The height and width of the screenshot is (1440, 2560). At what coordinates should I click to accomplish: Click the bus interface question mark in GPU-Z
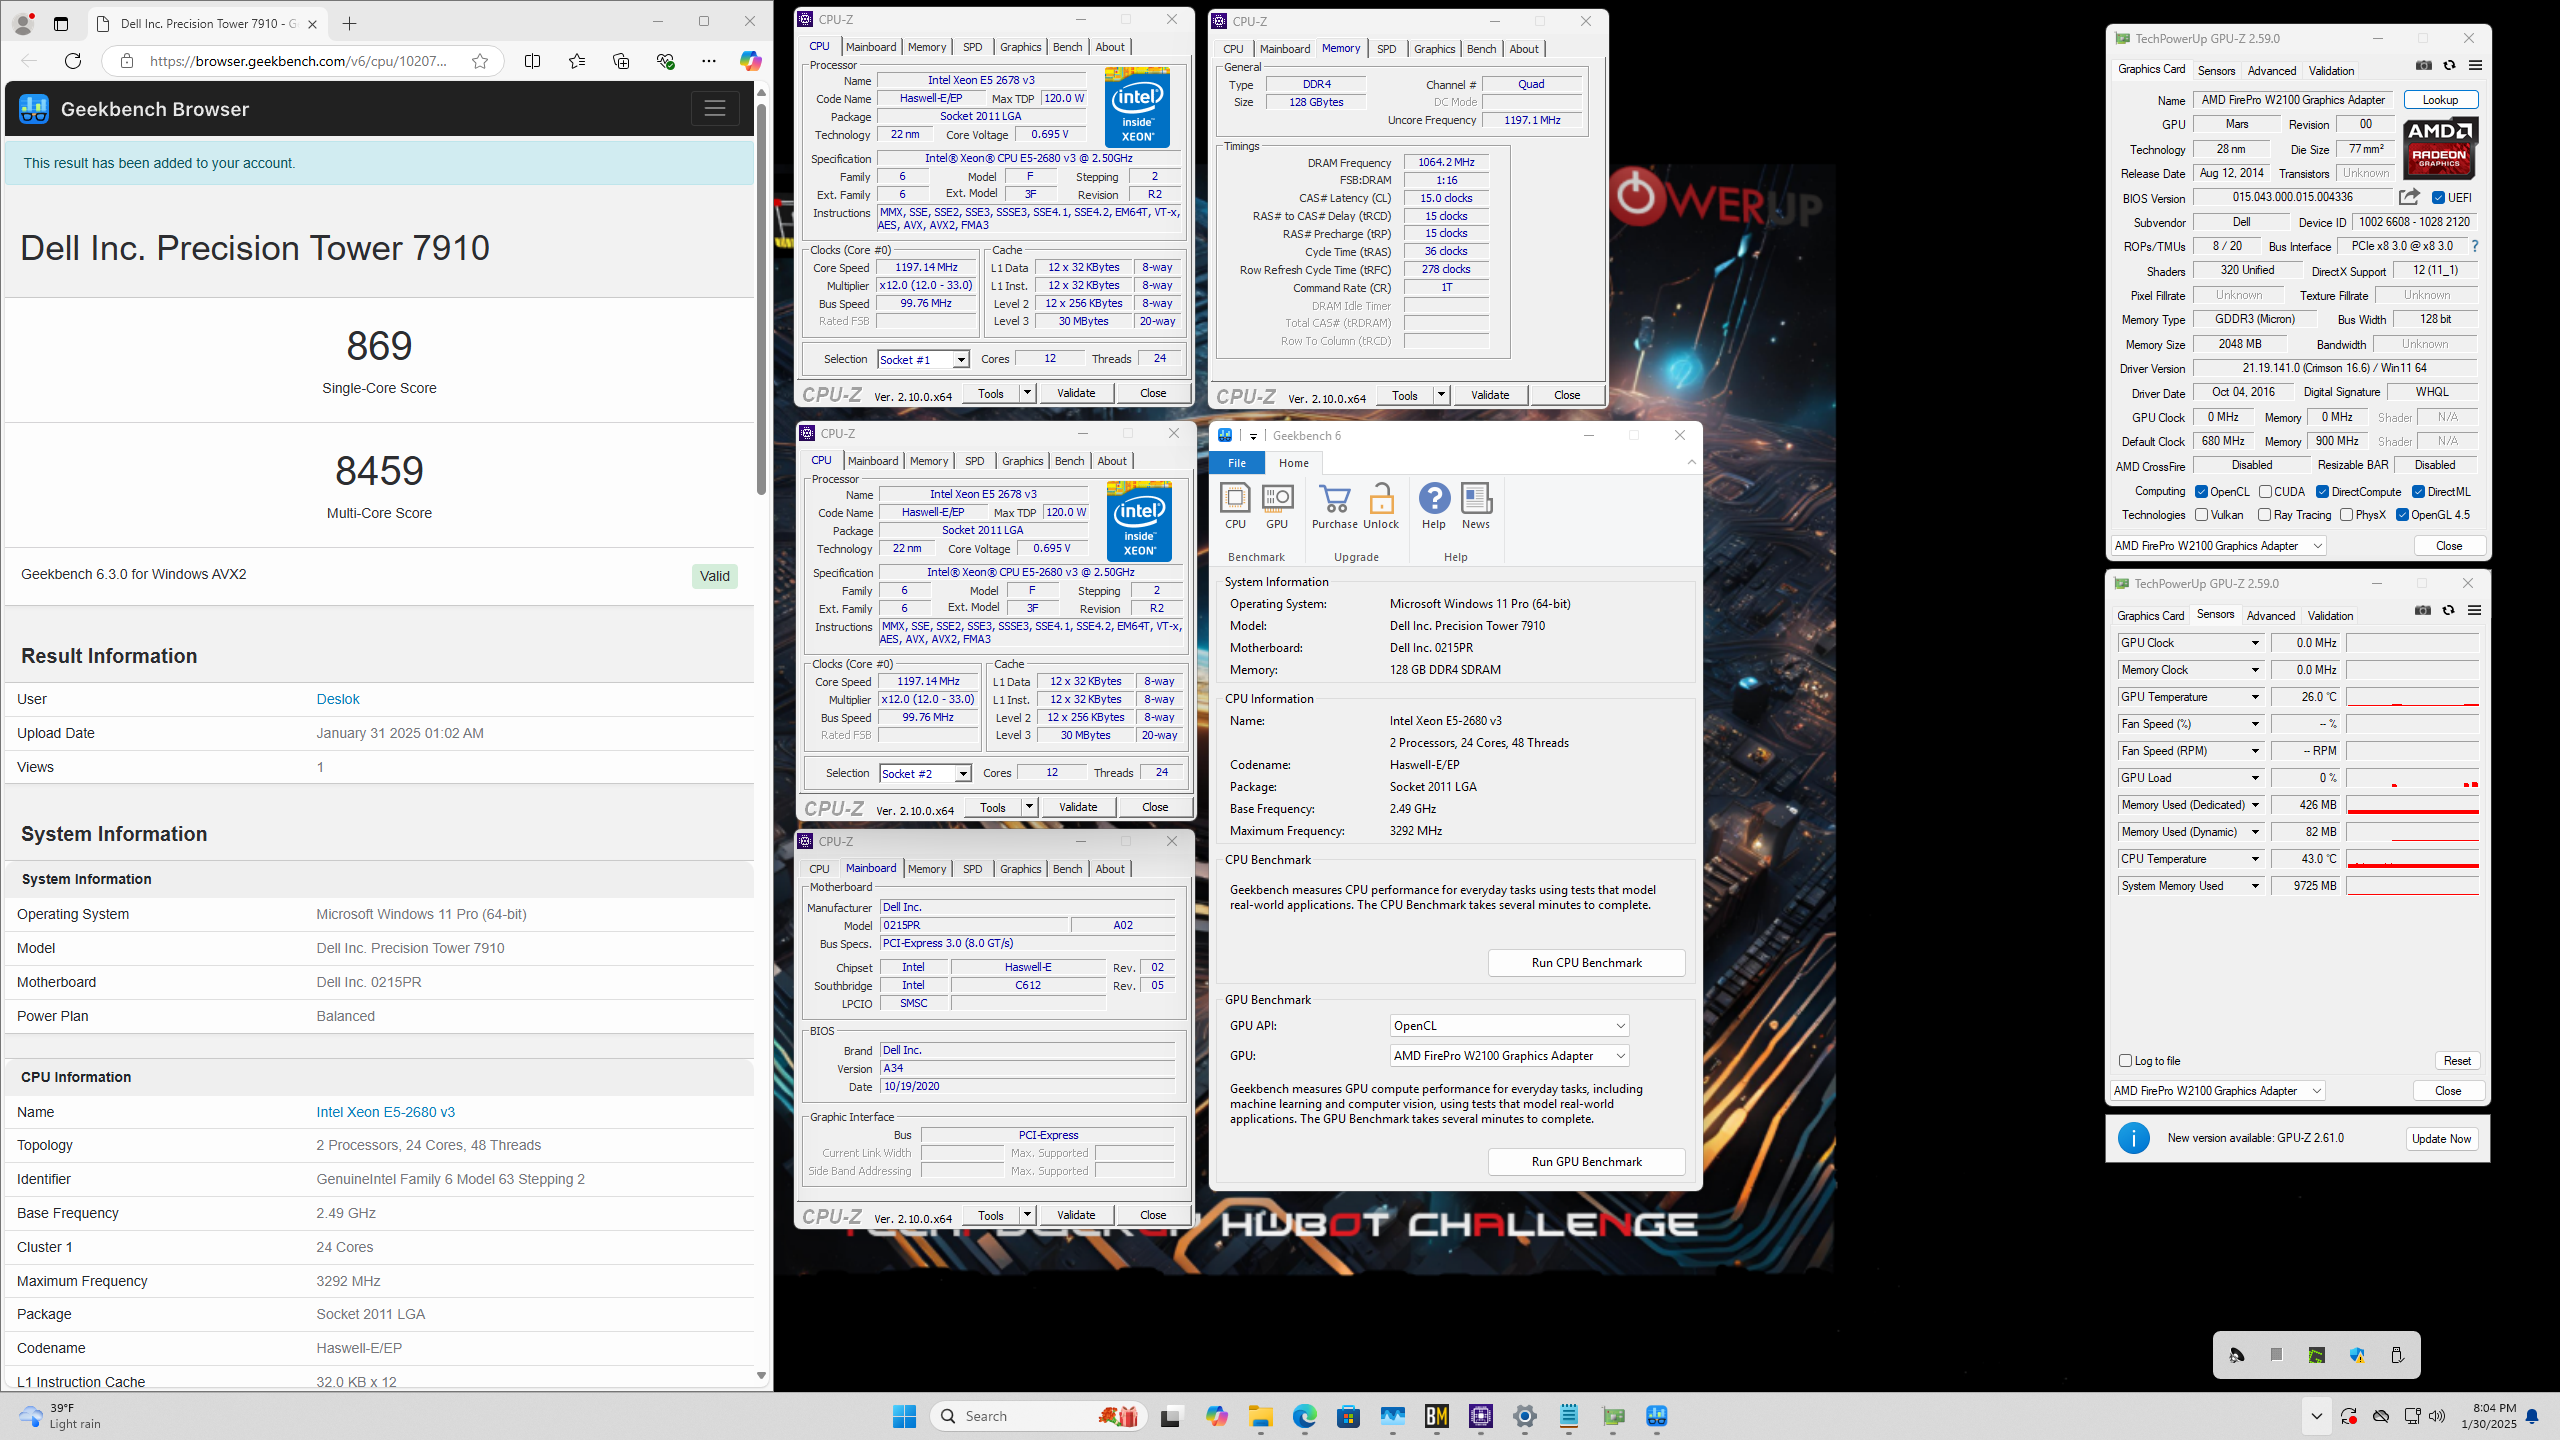coord(2475,246)
